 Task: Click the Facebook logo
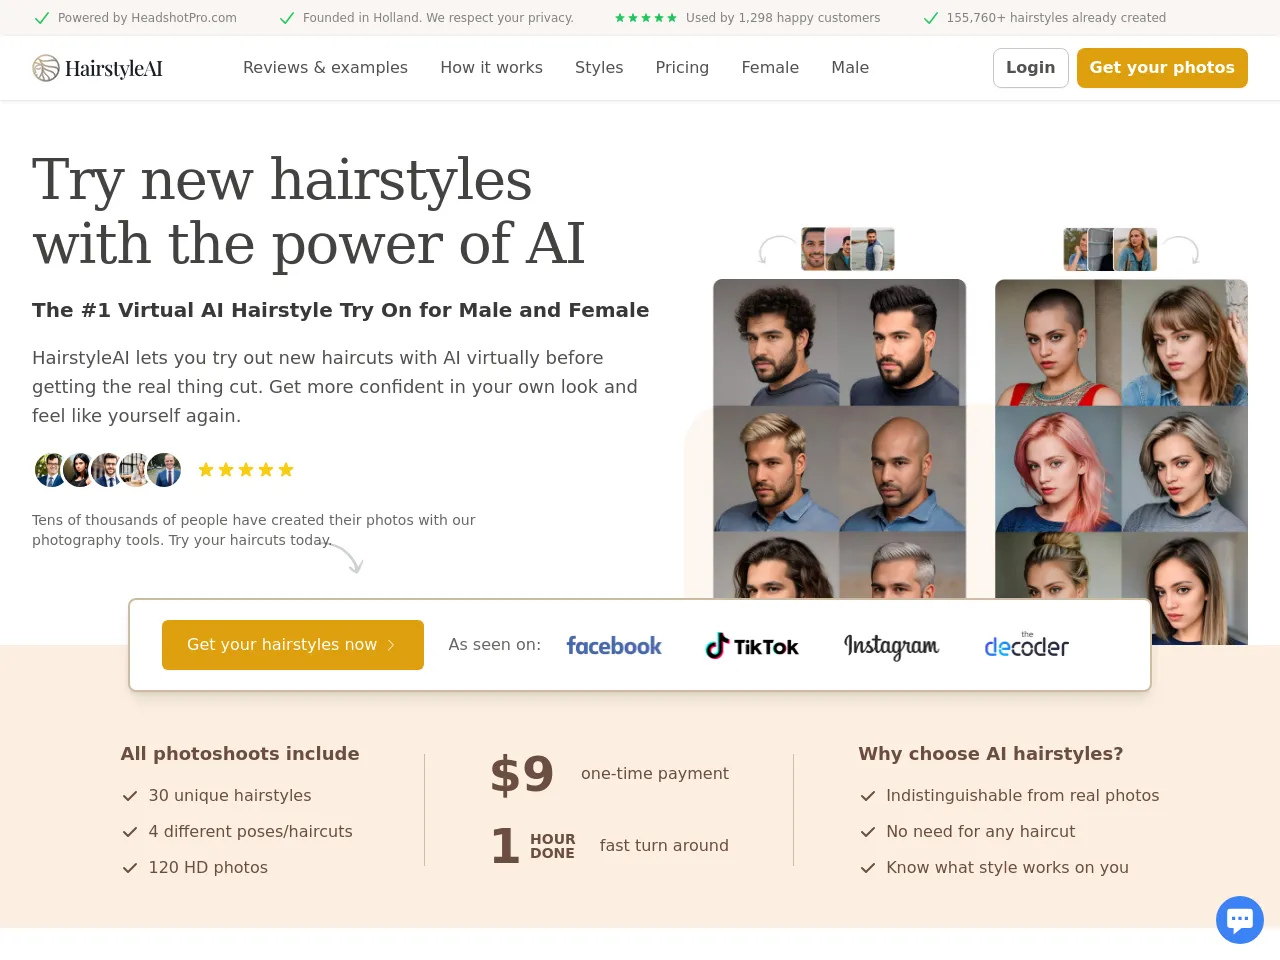pyautogui.click(x=614, y=646)
